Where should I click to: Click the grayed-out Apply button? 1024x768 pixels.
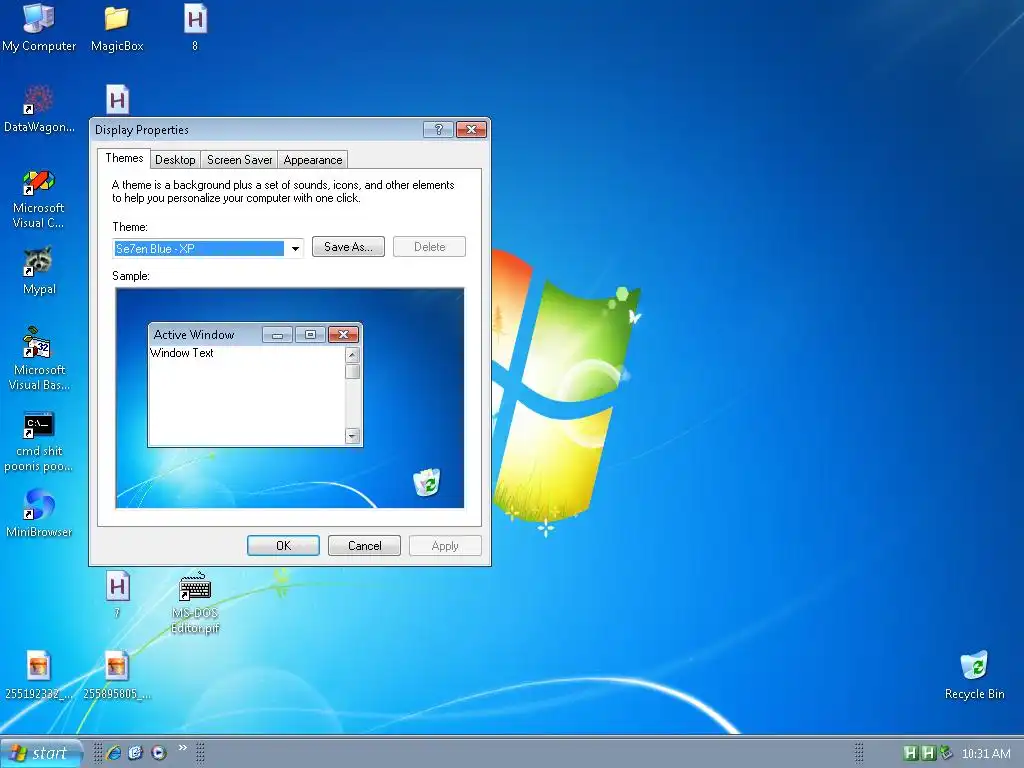(x=445, y=545)
